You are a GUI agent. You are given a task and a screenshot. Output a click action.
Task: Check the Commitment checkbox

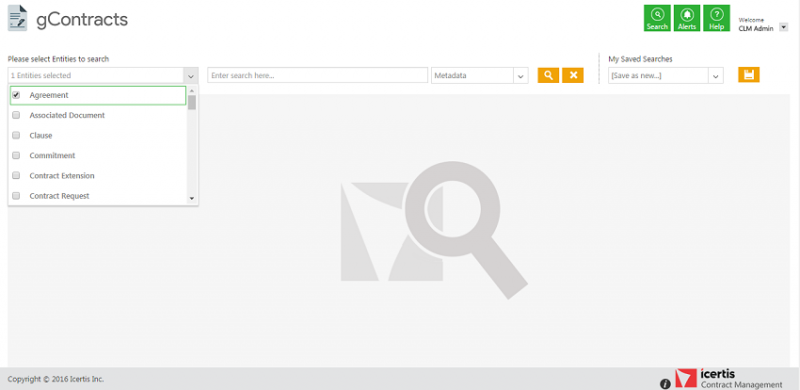(16, 155)
